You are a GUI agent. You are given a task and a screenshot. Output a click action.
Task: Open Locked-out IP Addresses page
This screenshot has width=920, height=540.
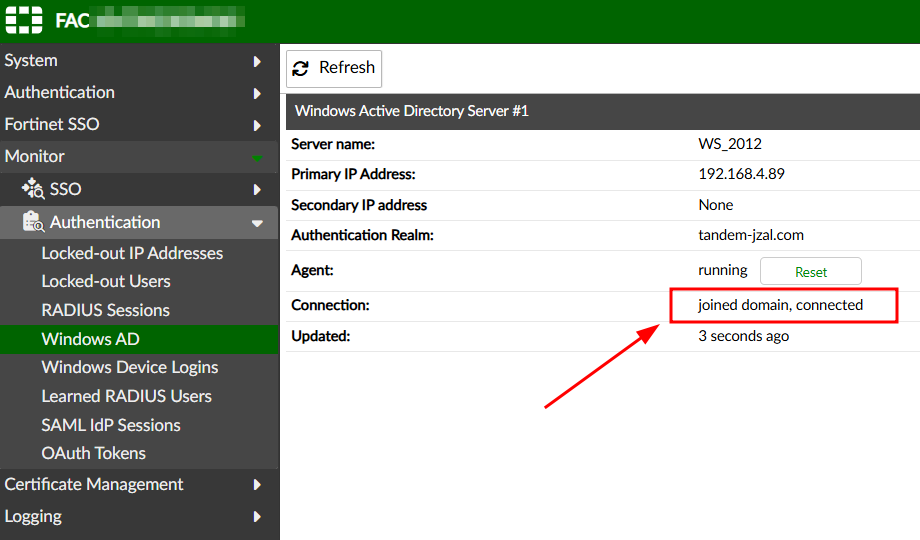point(132,253)
